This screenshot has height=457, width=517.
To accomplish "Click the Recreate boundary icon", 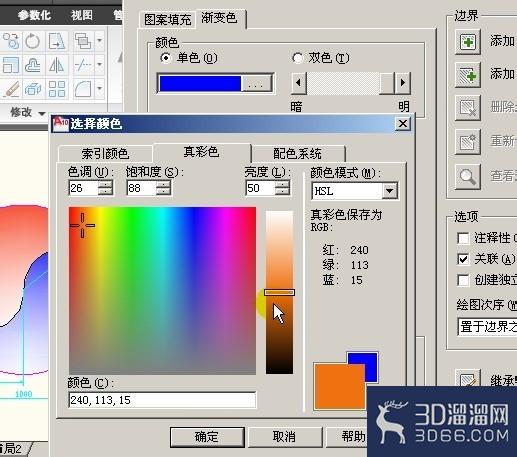I will (x=468, y=142).
